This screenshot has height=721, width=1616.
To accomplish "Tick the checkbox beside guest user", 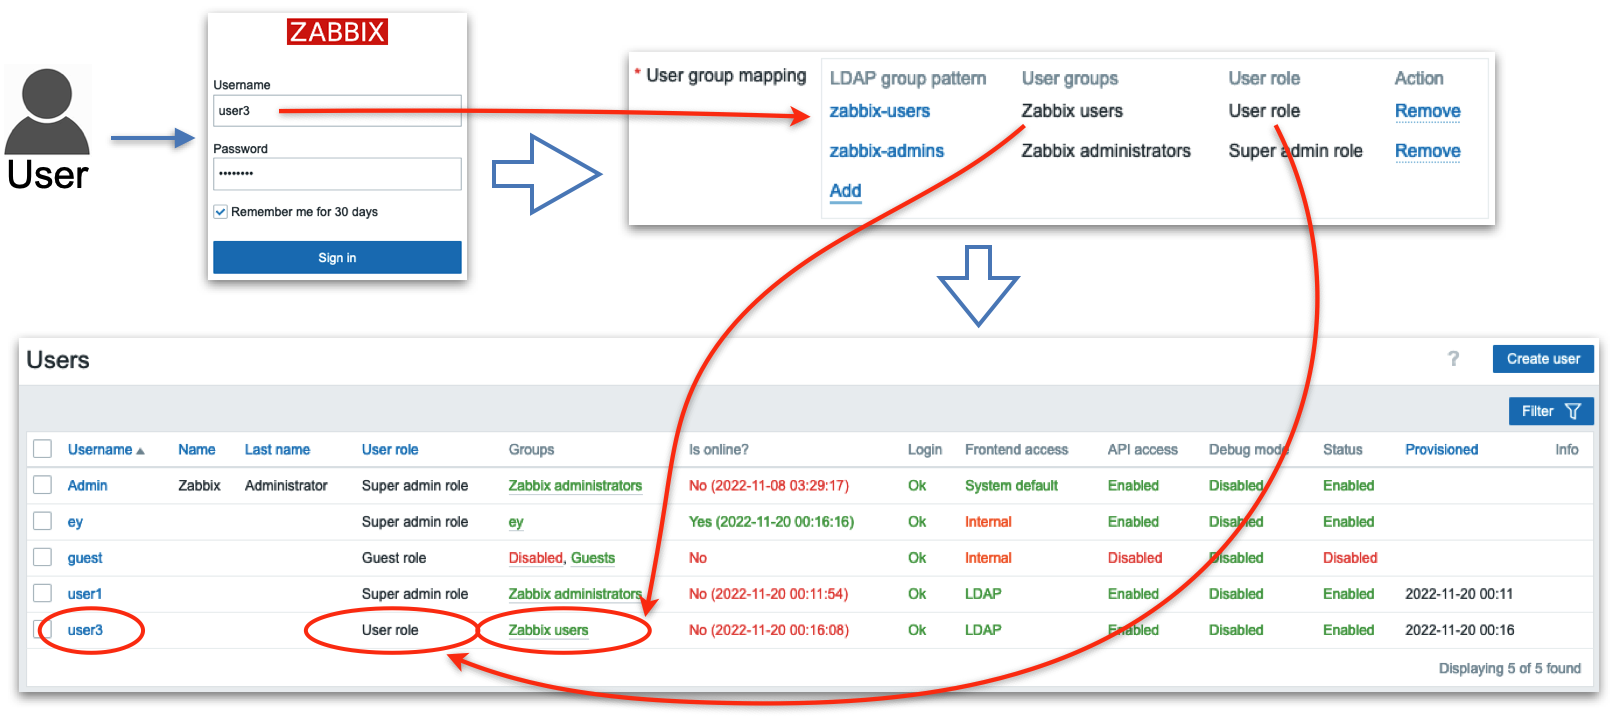I will (43, 557).
